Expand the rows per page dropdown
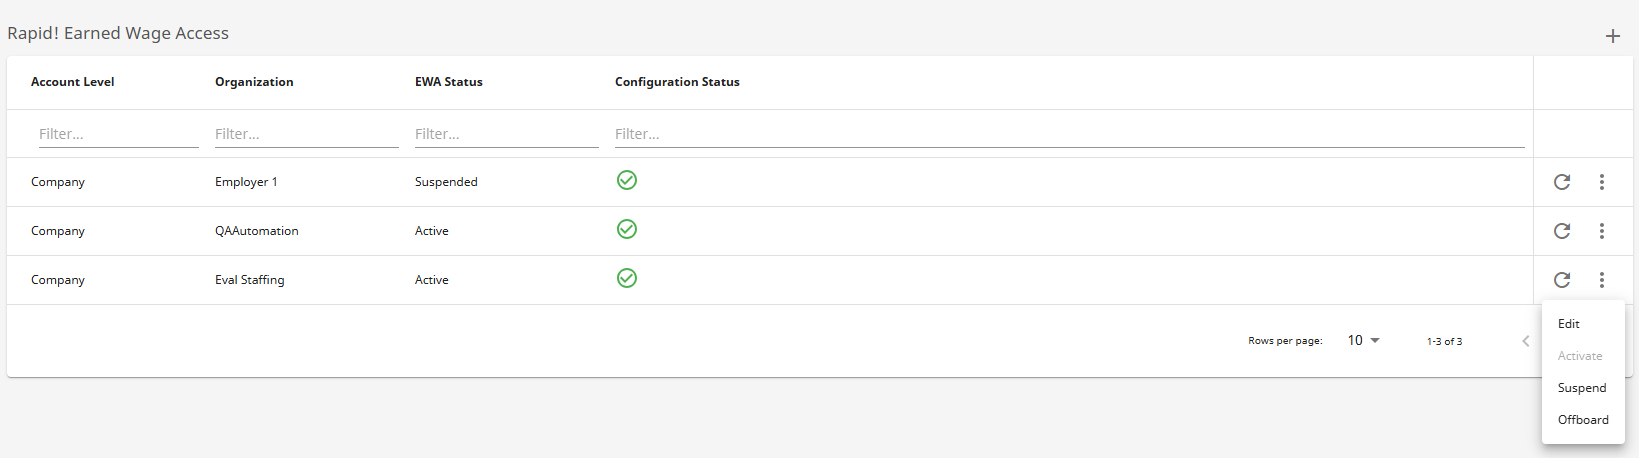The image size is (1639, 458). pos(1363,341)
